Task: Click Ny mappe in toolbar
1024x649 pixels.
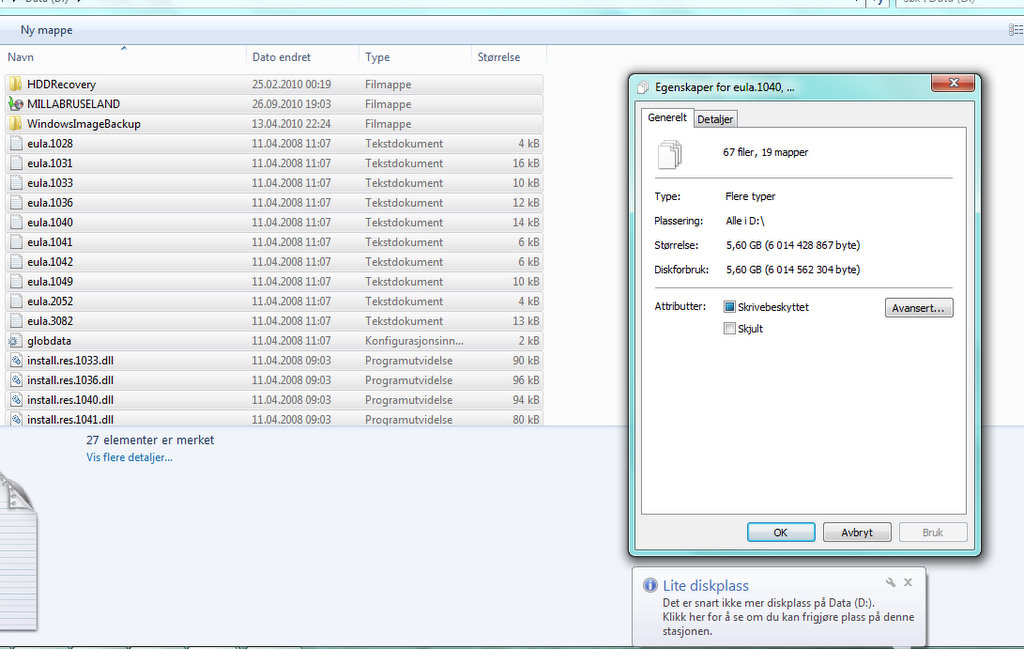Action: coord(46,30)
